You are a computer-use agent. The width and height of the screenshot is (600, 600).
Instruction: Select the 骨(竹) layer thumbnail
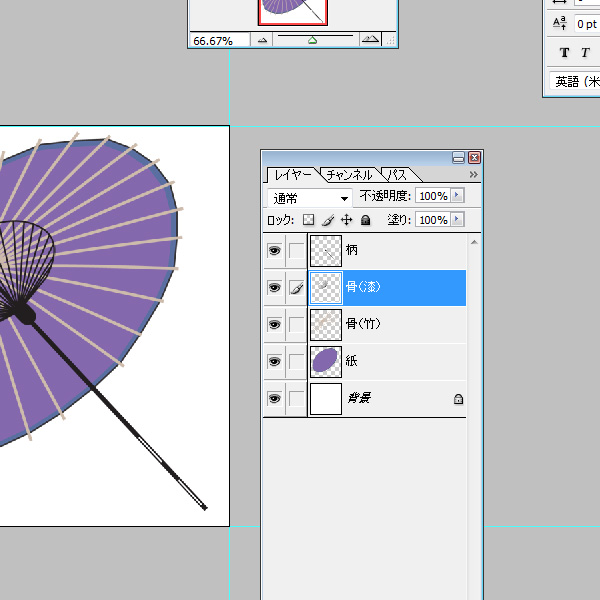[325, 324]
